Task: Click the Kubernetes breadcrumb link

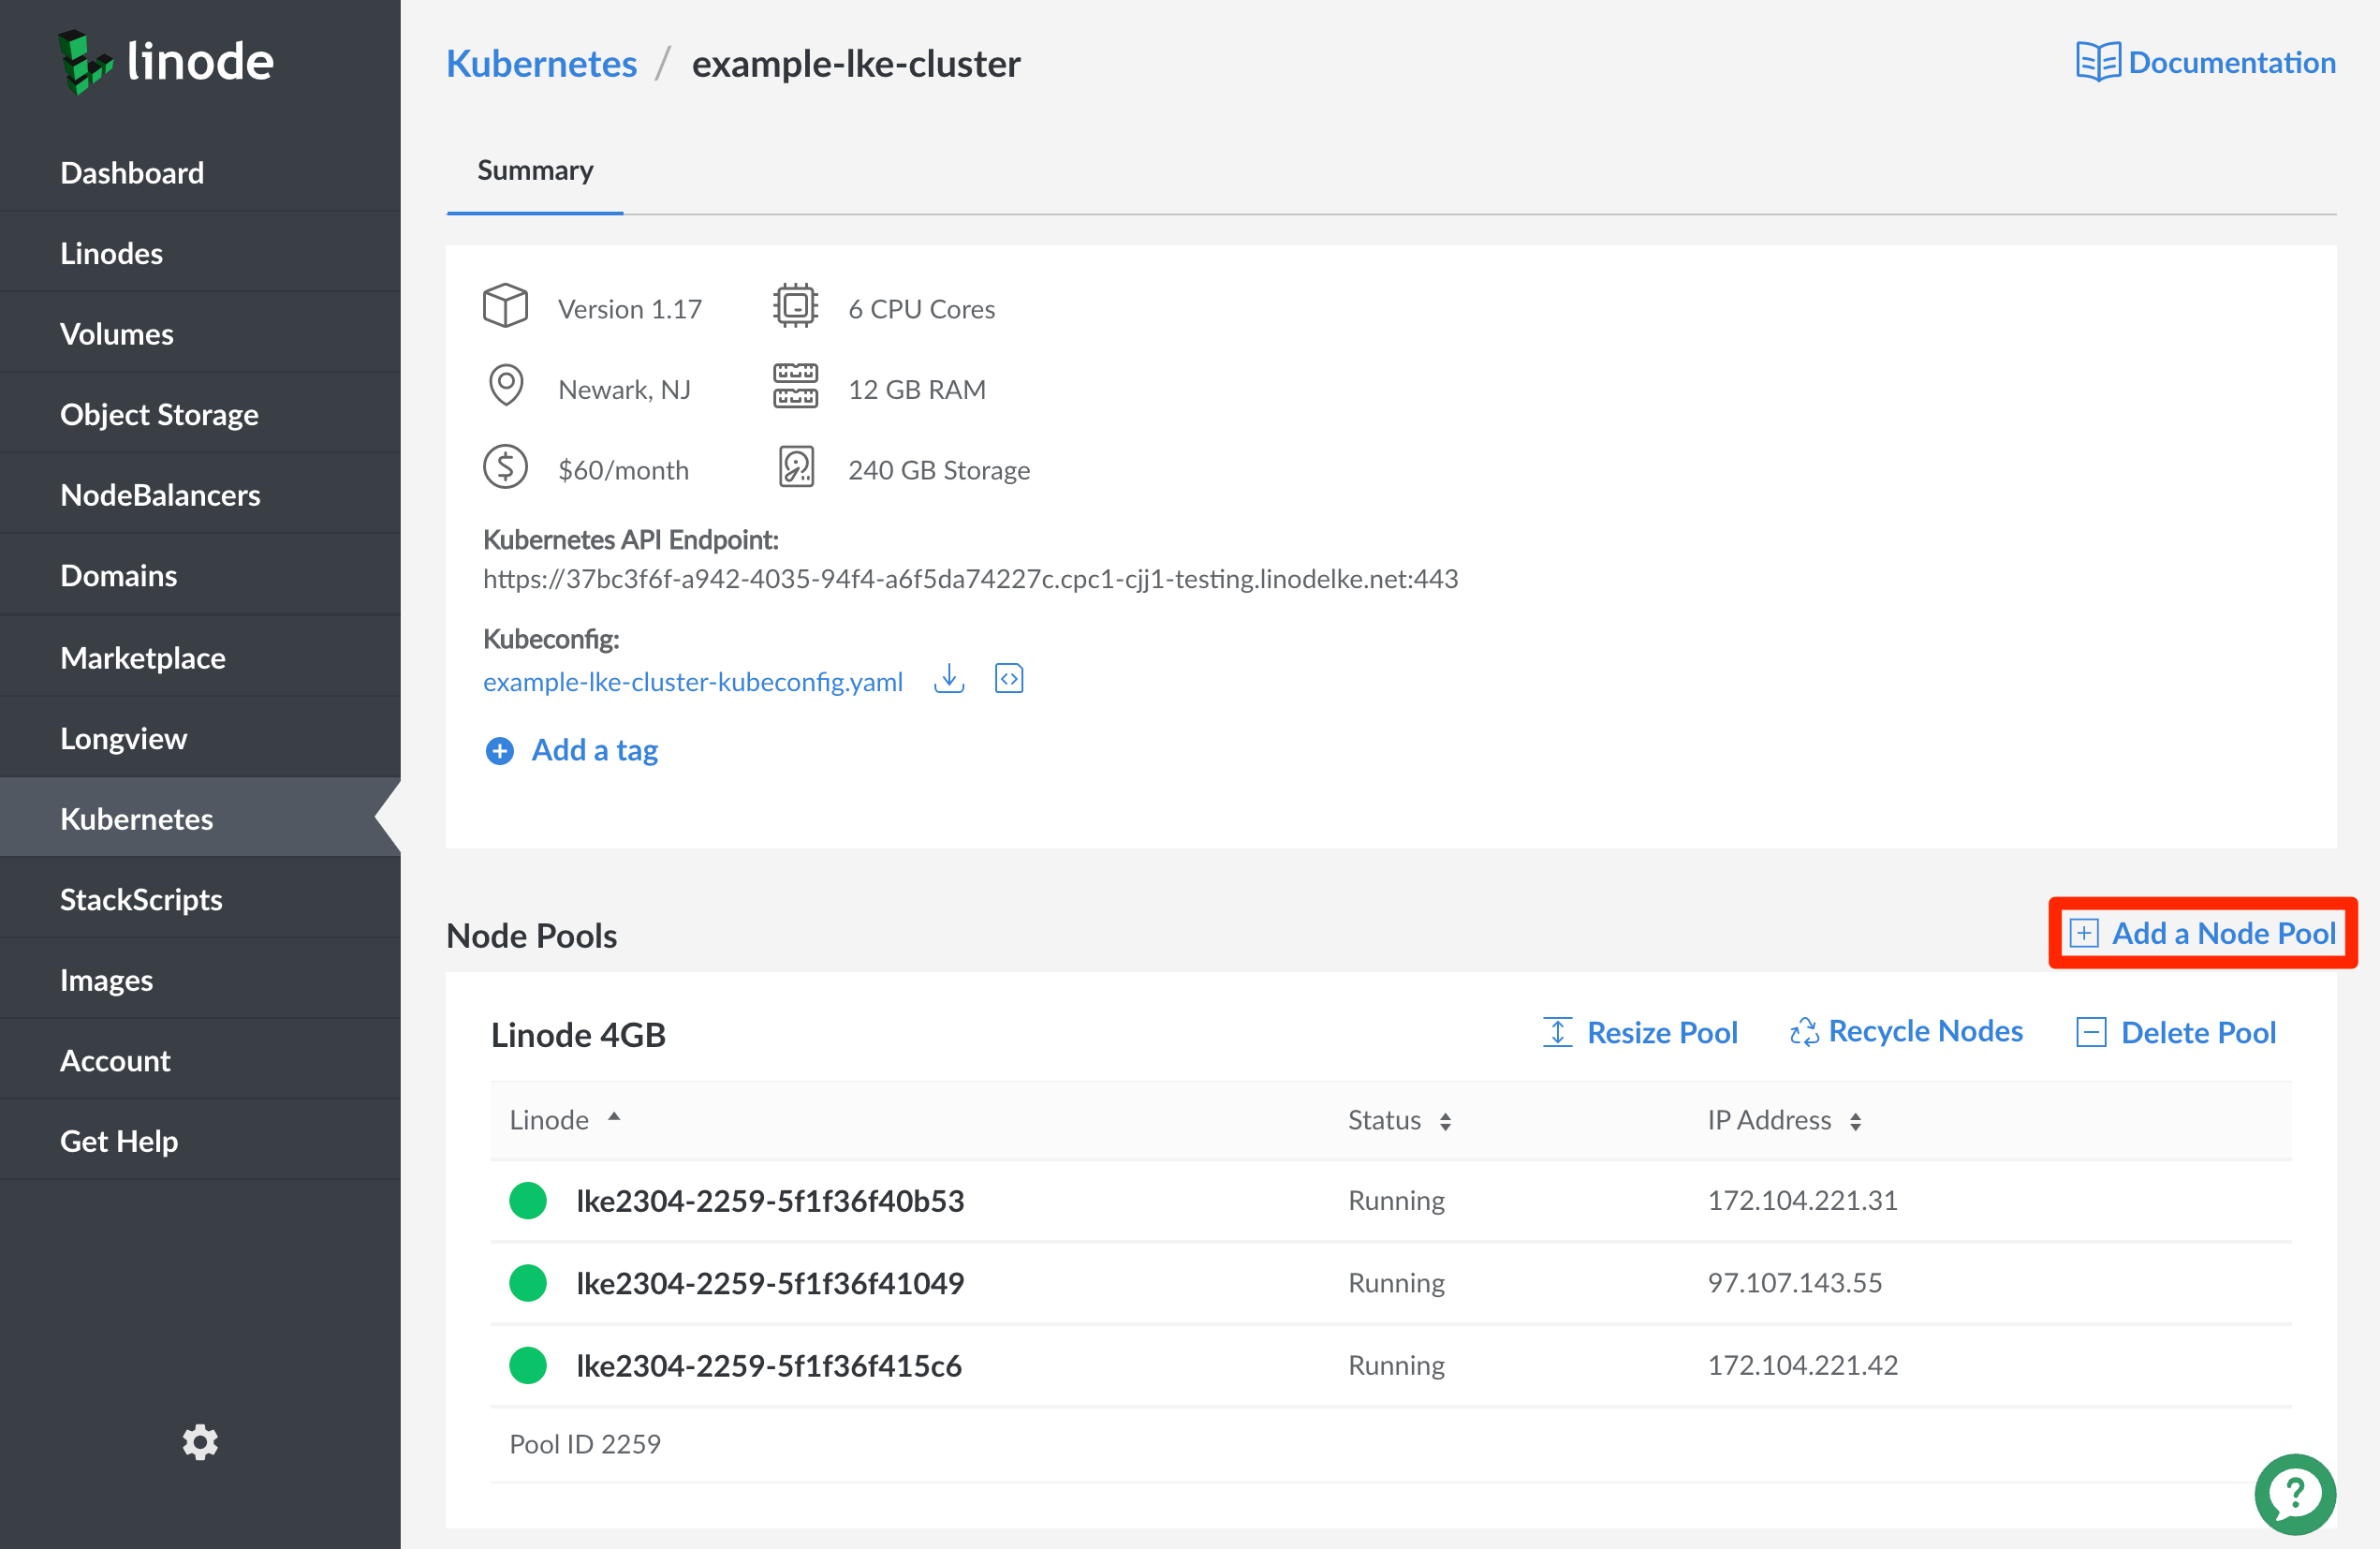Action: [541, 64]
